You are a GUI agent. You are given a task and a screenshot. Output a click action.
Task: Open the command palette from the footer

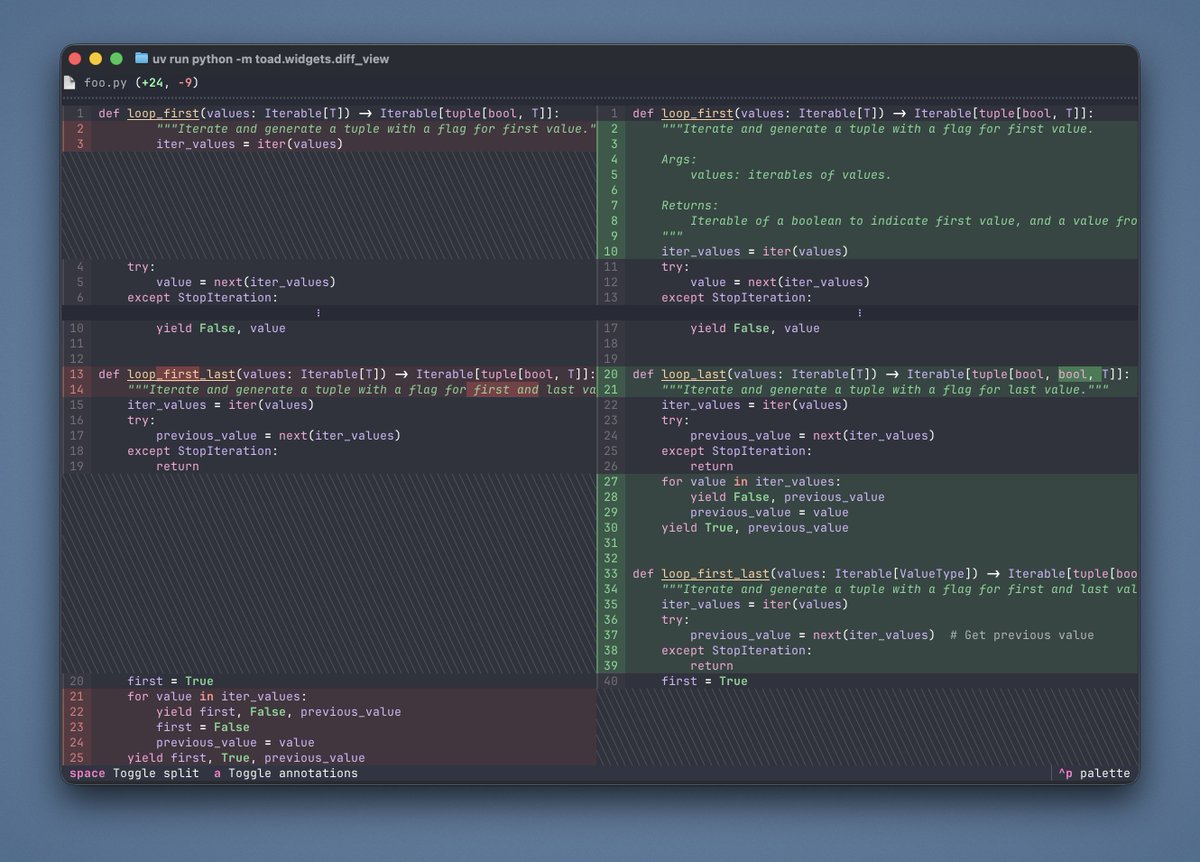click(1094, 773)
